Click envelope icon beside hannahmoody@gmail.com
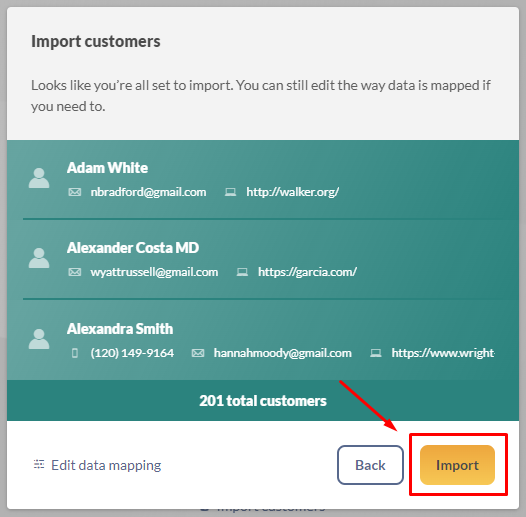Image resolution: width=526 pixels, height=517 pixels. click(x=198, y=353)
